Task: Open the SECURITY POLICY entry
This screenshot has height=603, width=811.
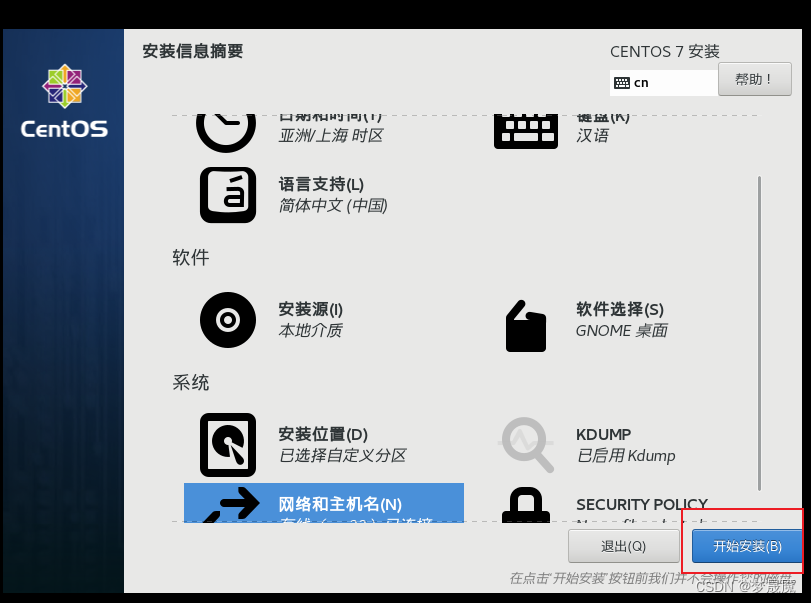Action: pyautogui.click(x=641, y=504)
